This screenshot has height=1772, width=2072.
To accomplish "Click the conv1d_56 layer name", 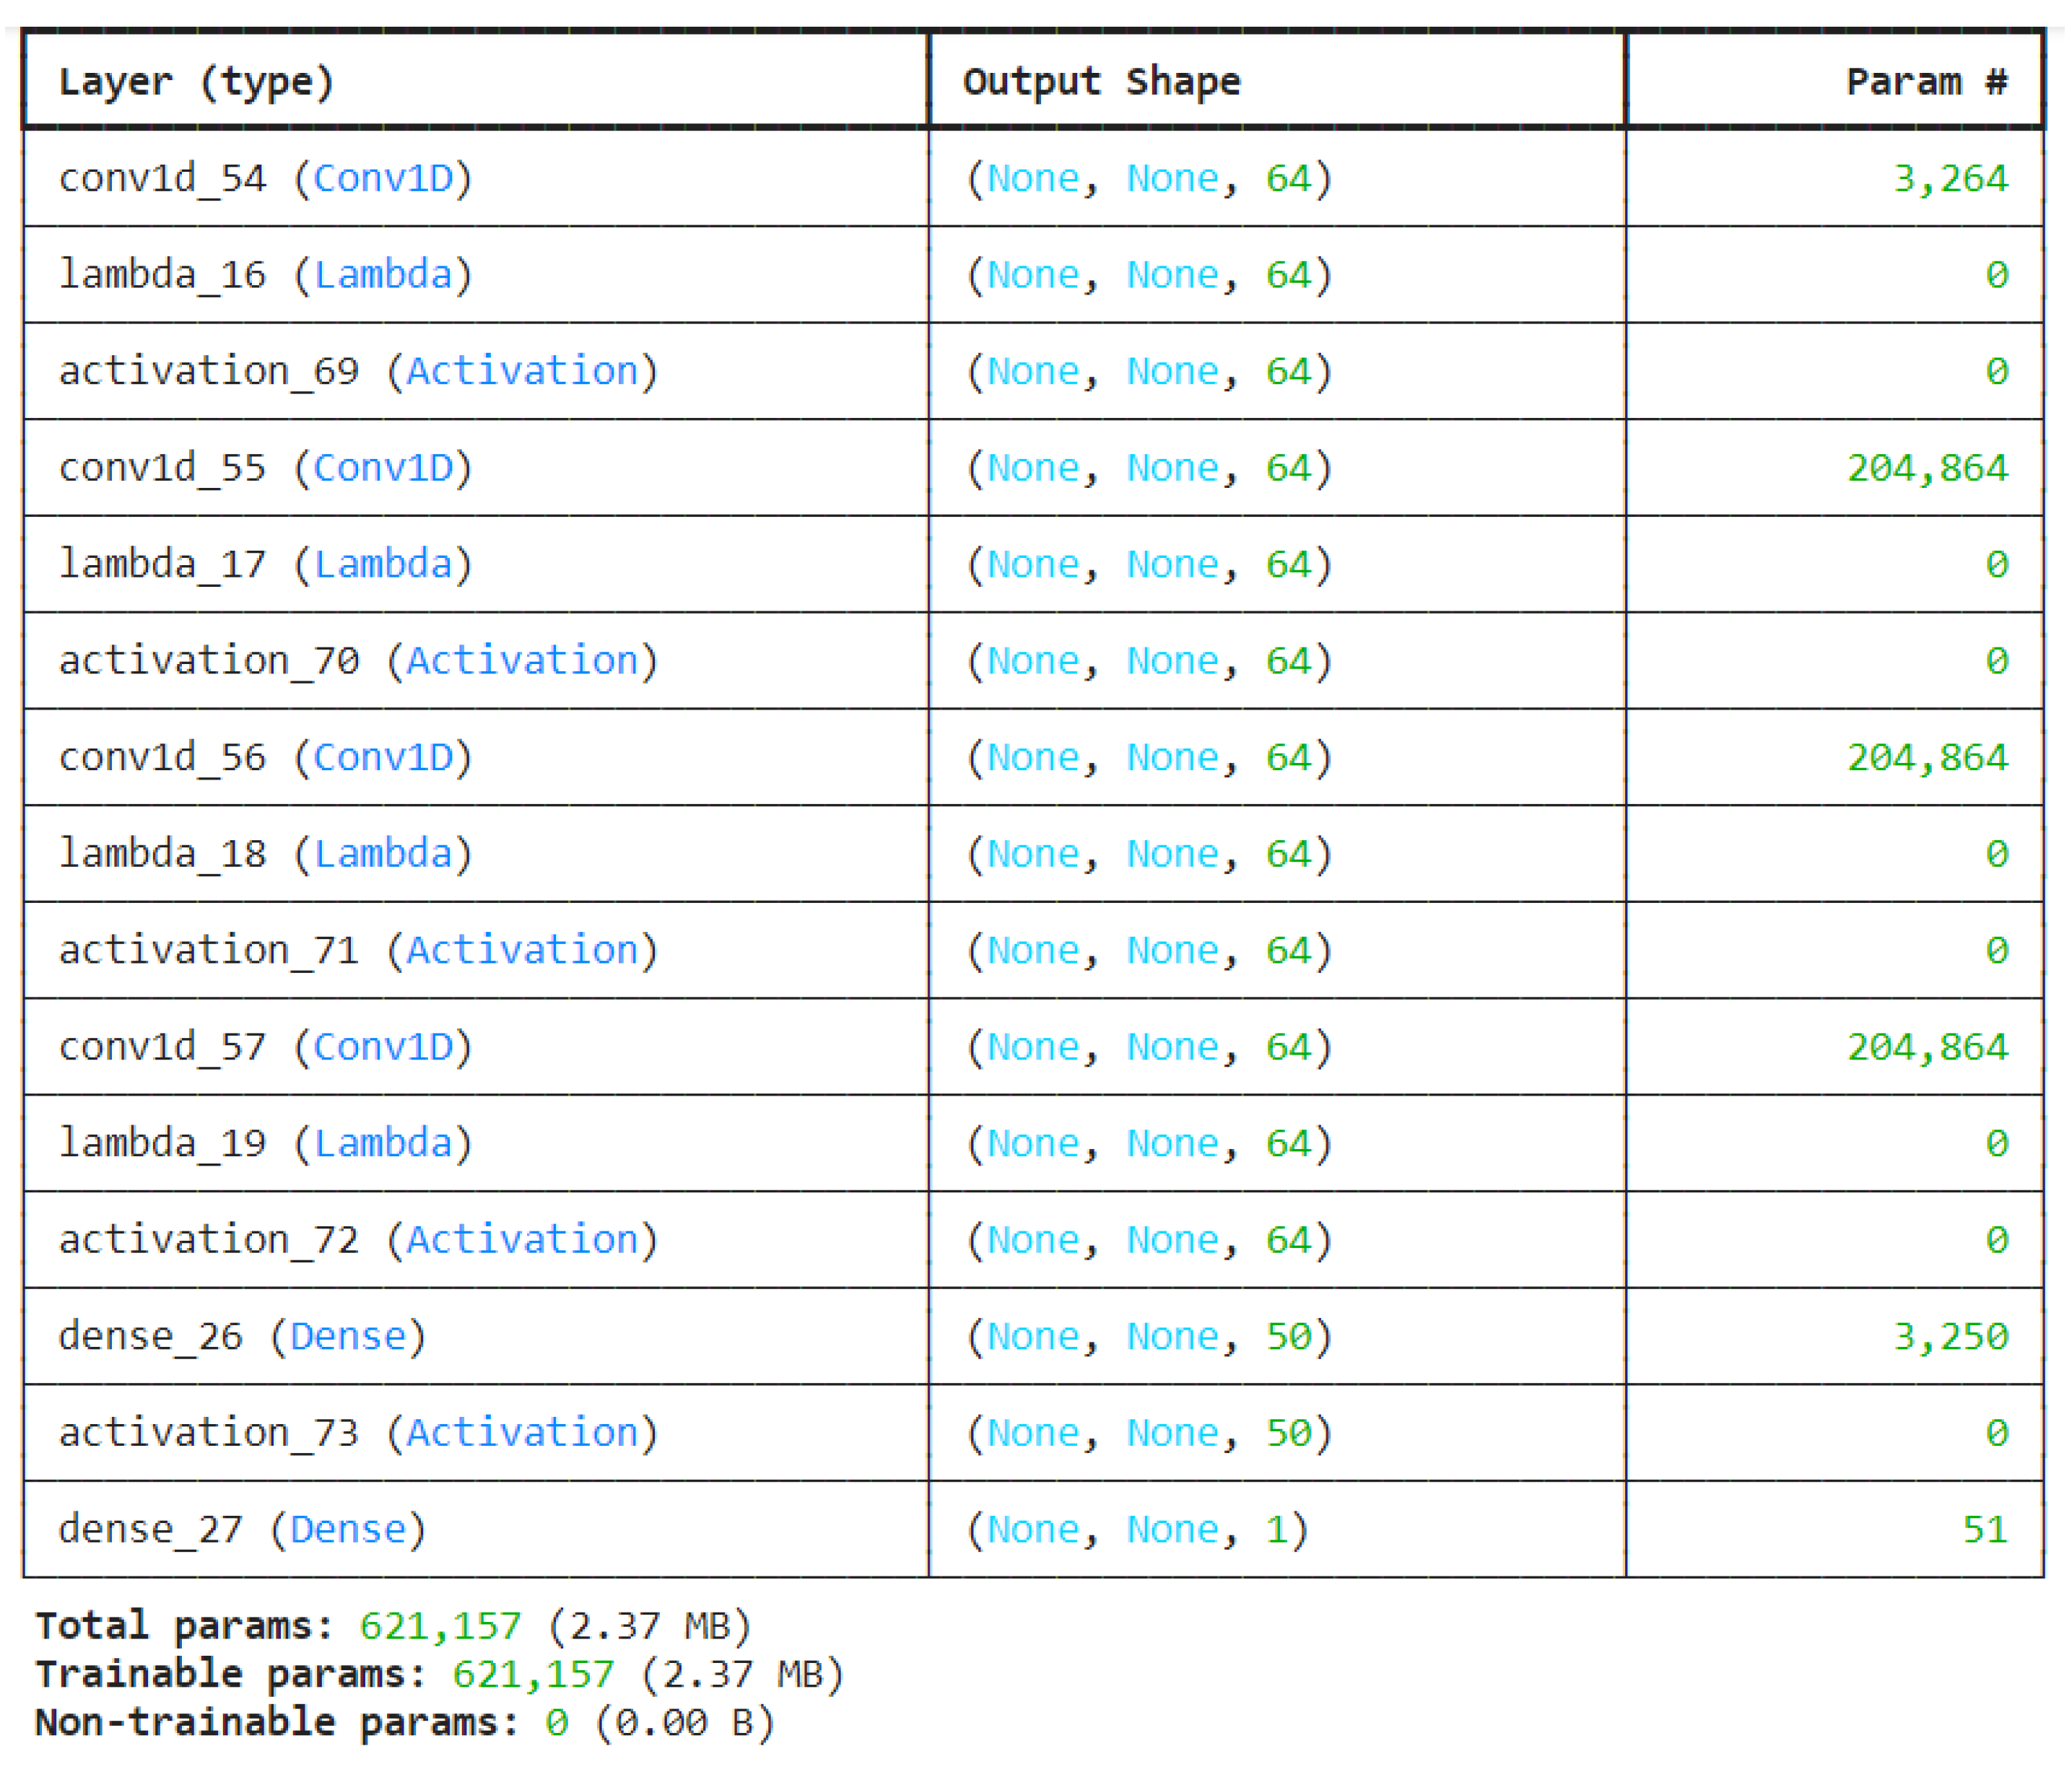I will coord(265,756).
